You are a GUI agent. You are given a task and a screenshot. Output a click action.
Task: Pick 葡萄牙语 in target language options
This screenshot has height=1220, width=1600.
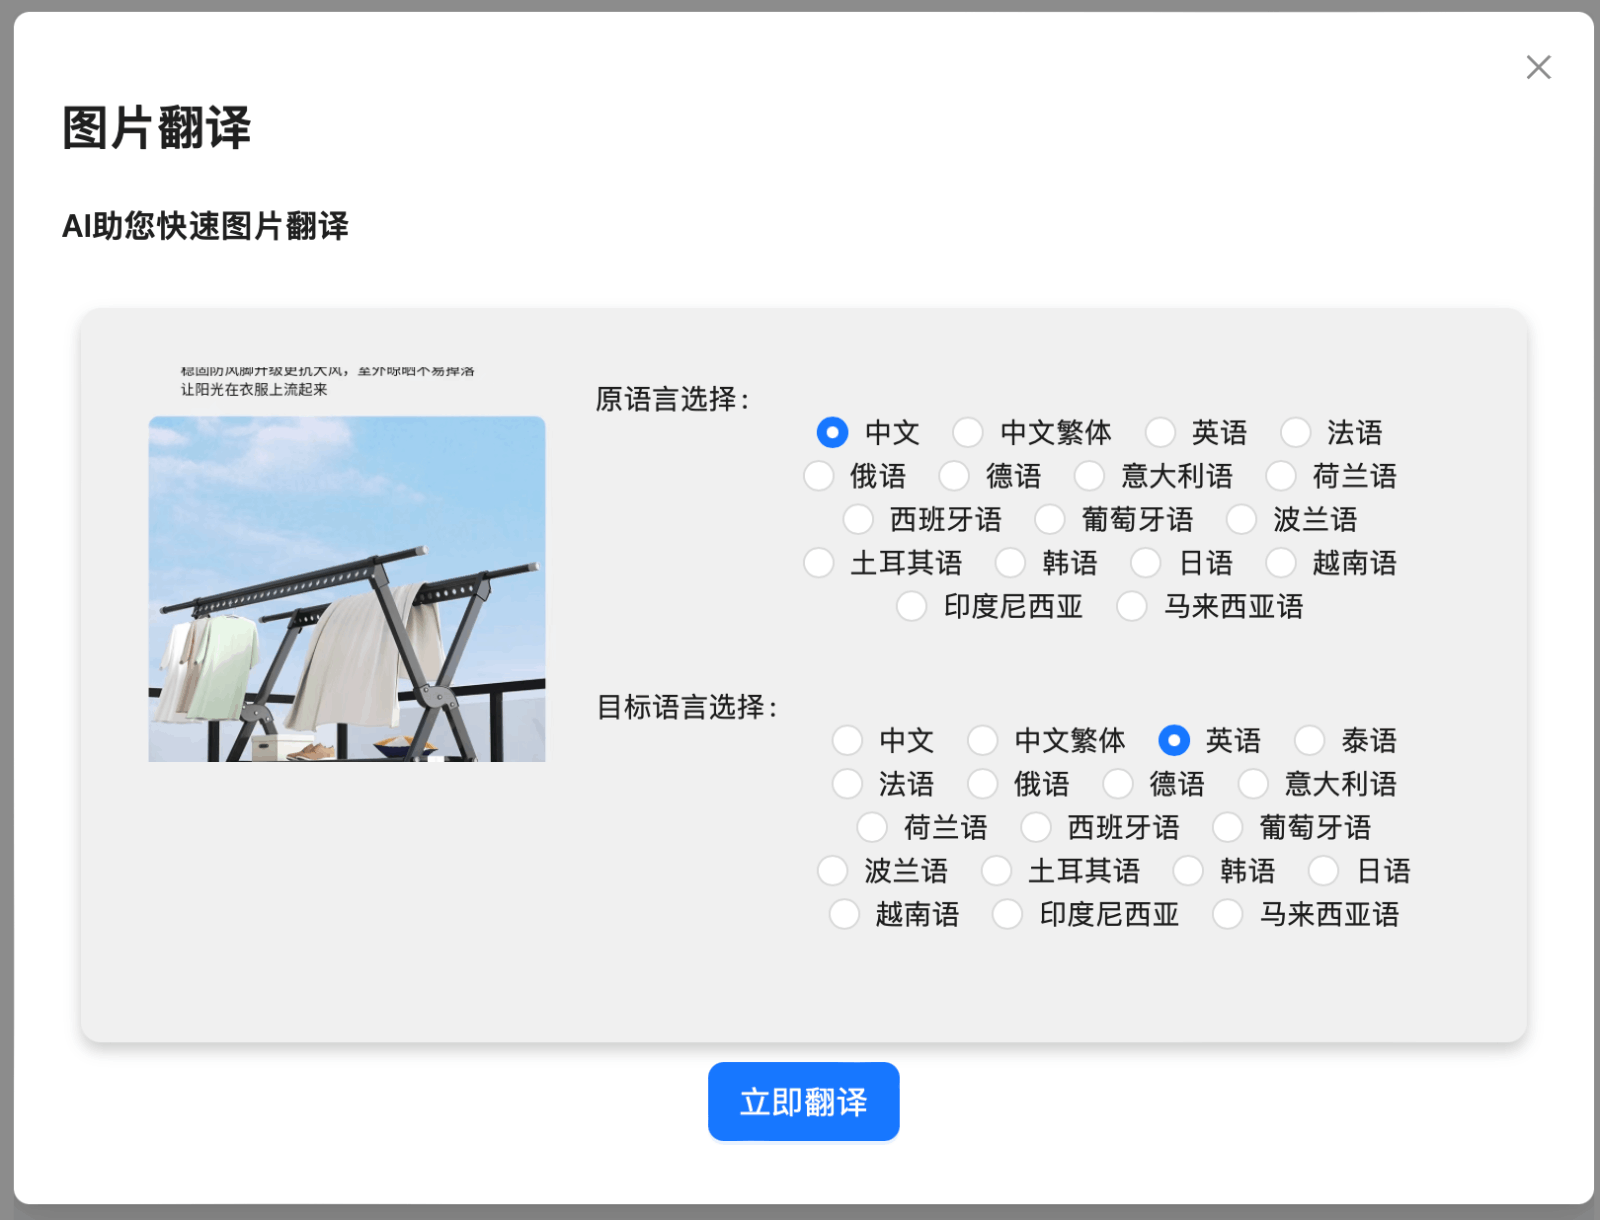[x=1227, y=827]
